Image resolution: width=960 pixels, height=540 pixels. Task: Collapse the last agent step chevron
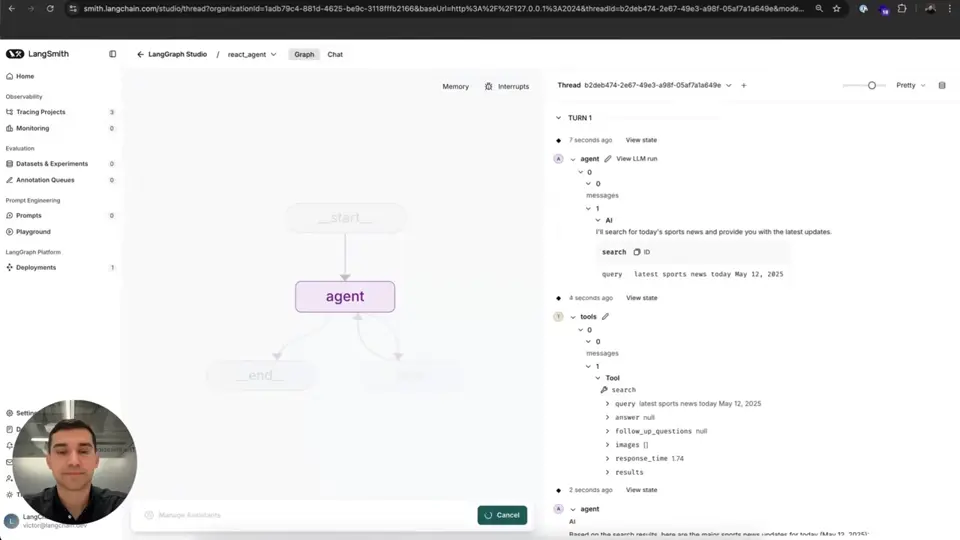coord(573,509)
